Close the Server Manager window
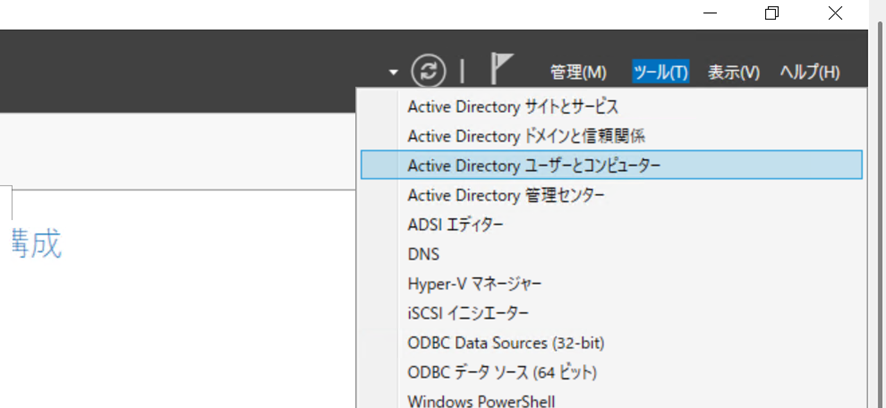 click(835, 13)
